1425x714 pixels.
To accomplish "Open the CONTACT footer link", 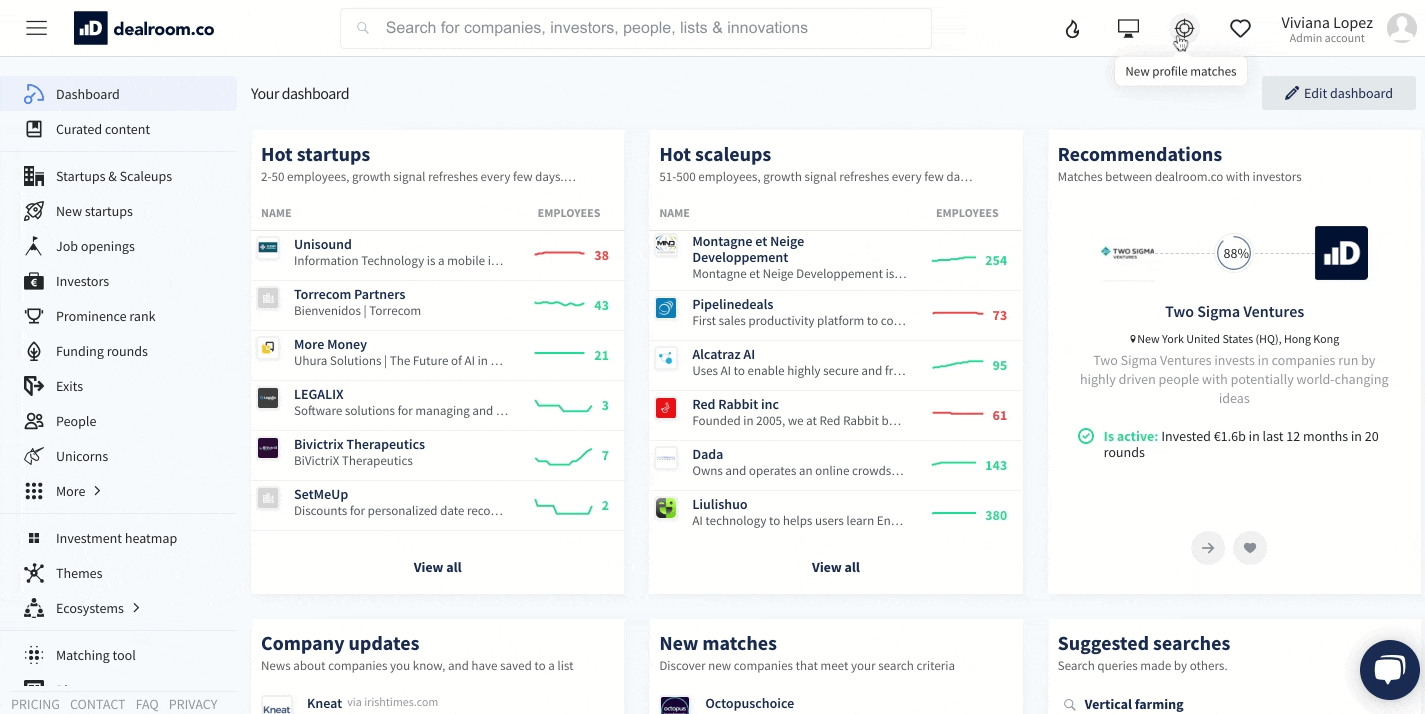I will pos(97,704).
